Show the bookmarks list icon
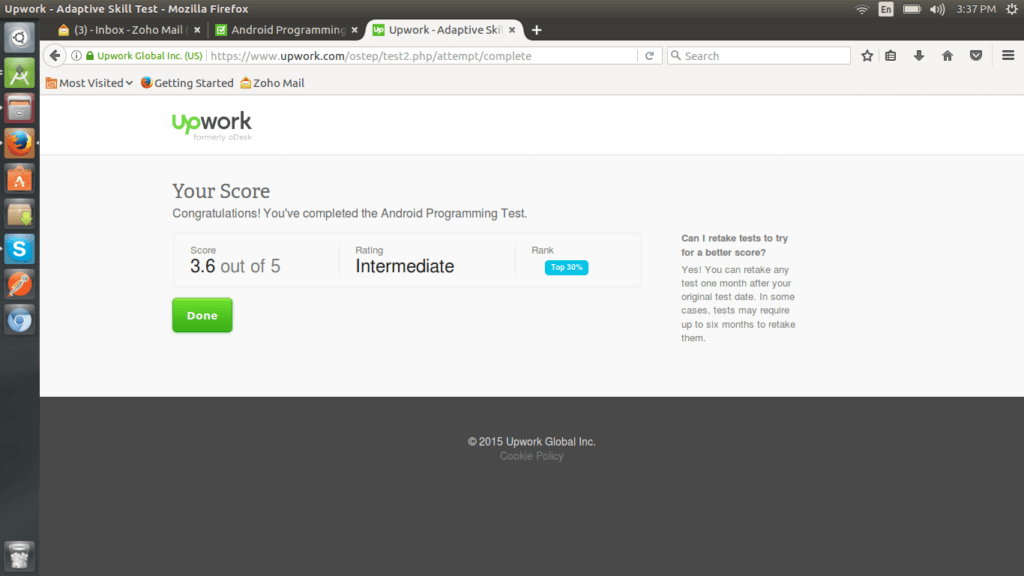Image resolution: width=1024 pixels, height=576 pixels. tap(891, 56)
